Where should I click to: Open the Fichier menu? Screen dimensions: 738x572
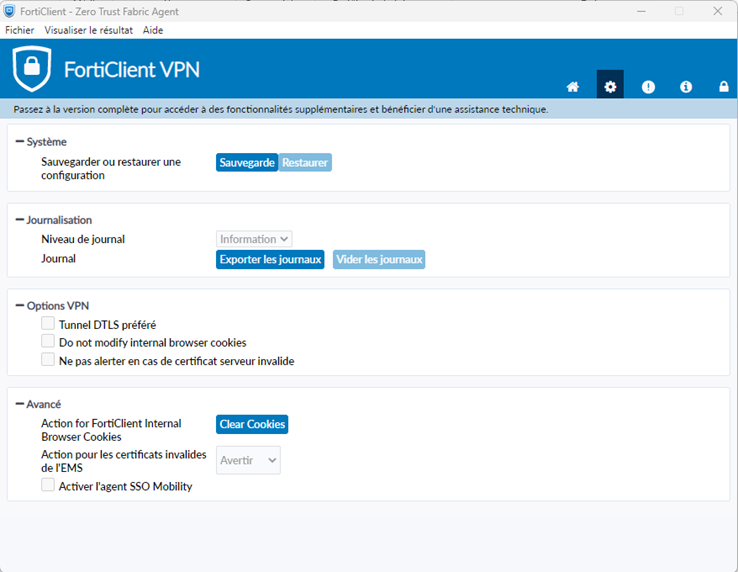click(19, 30)
